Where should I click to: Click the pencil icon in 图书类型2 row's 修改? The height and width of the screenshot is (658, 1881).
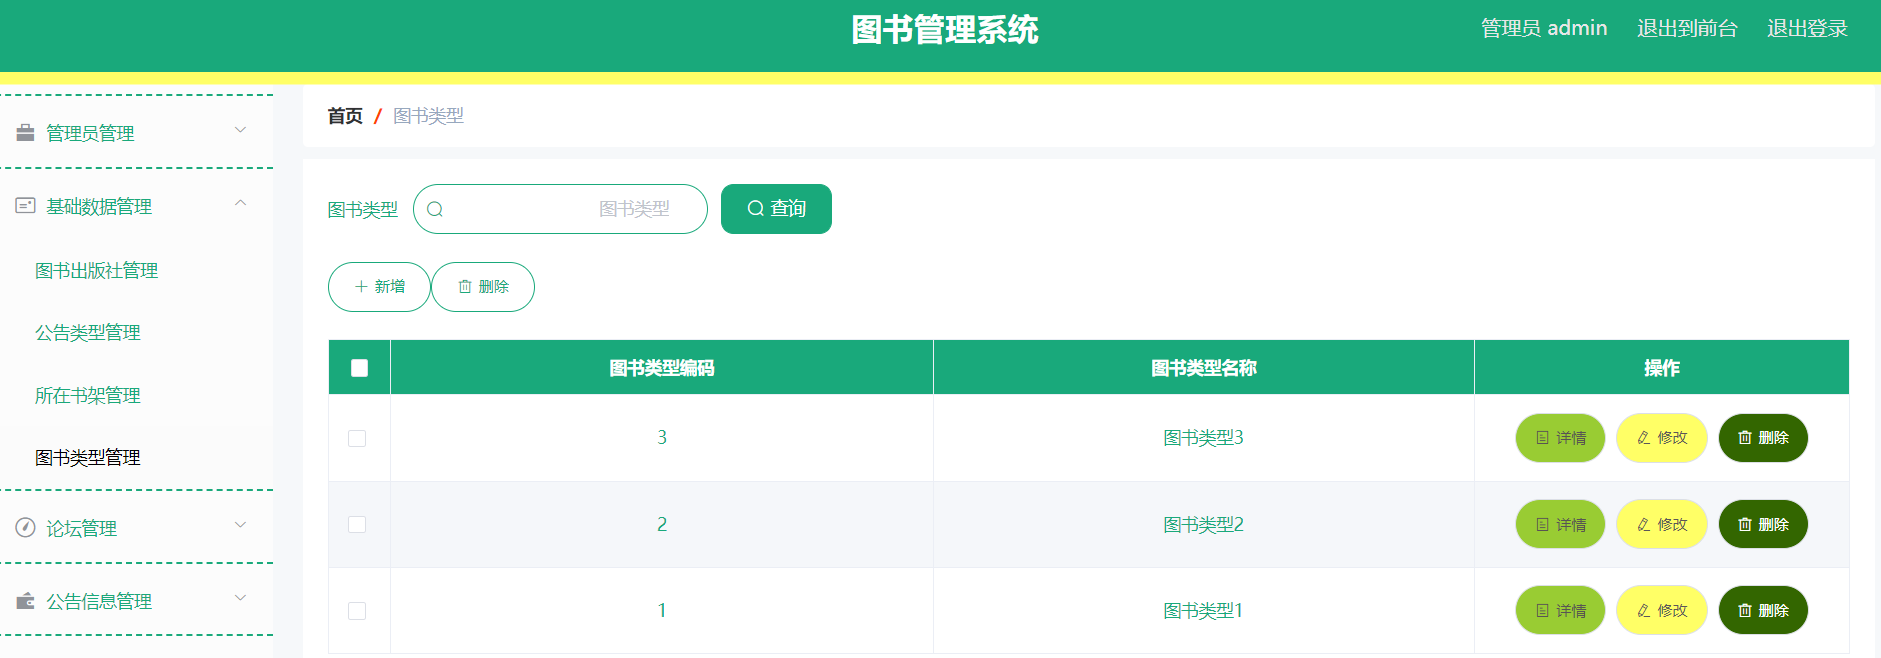pyautogui.click(x=1643, y=524)
